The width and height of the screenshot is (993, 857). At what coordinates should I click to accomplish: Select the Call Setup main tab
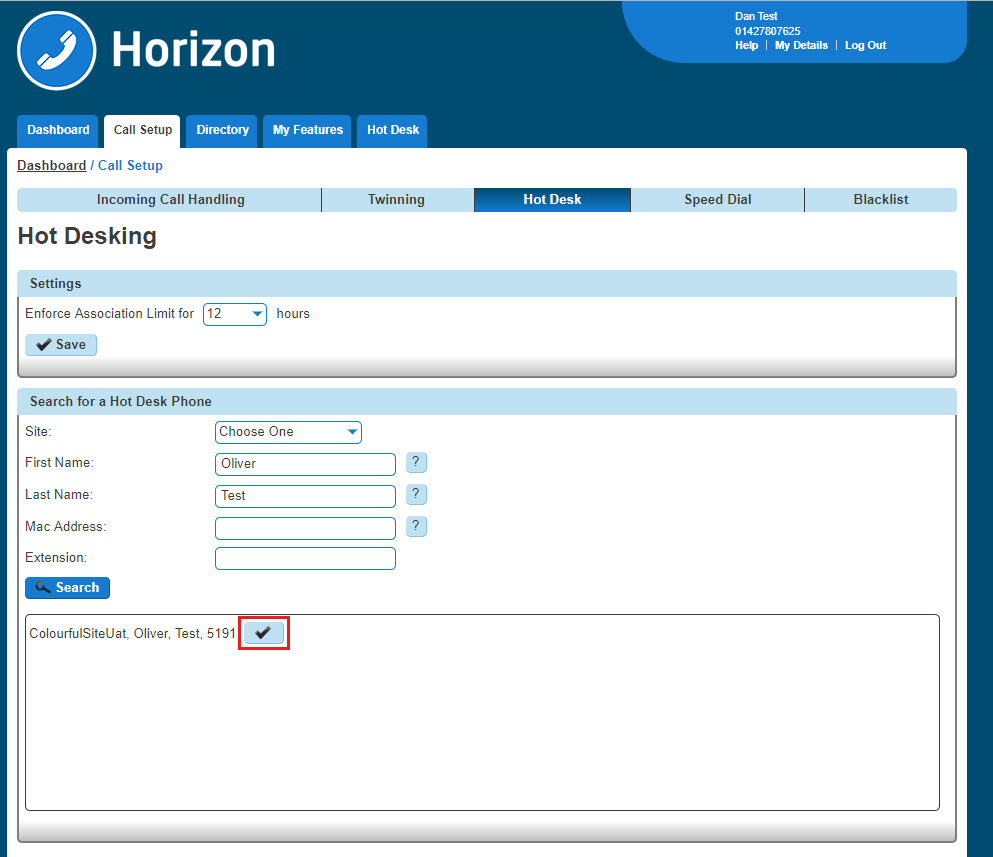[142, 130]
